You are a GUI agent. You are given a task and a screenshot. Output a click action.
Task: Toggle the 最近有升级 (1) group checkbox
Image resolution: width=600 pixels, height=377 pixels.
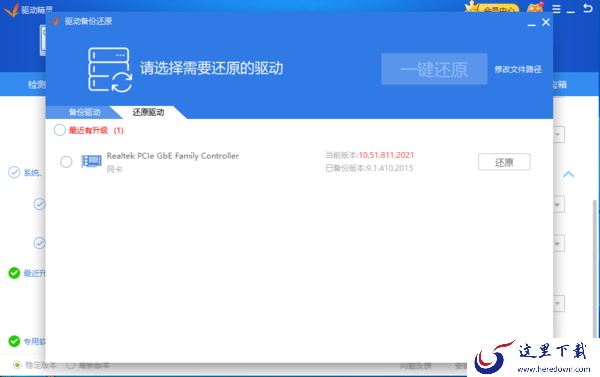click(x=60, y=130)
